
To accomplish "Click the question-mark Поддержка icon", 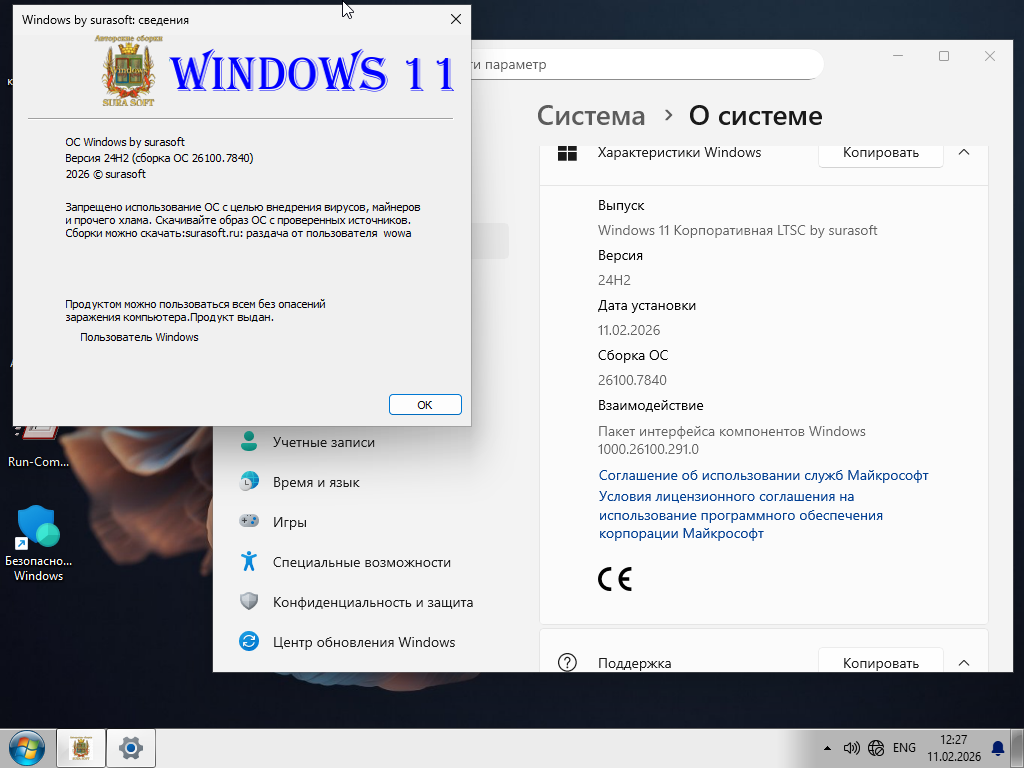I will [567, 662].
